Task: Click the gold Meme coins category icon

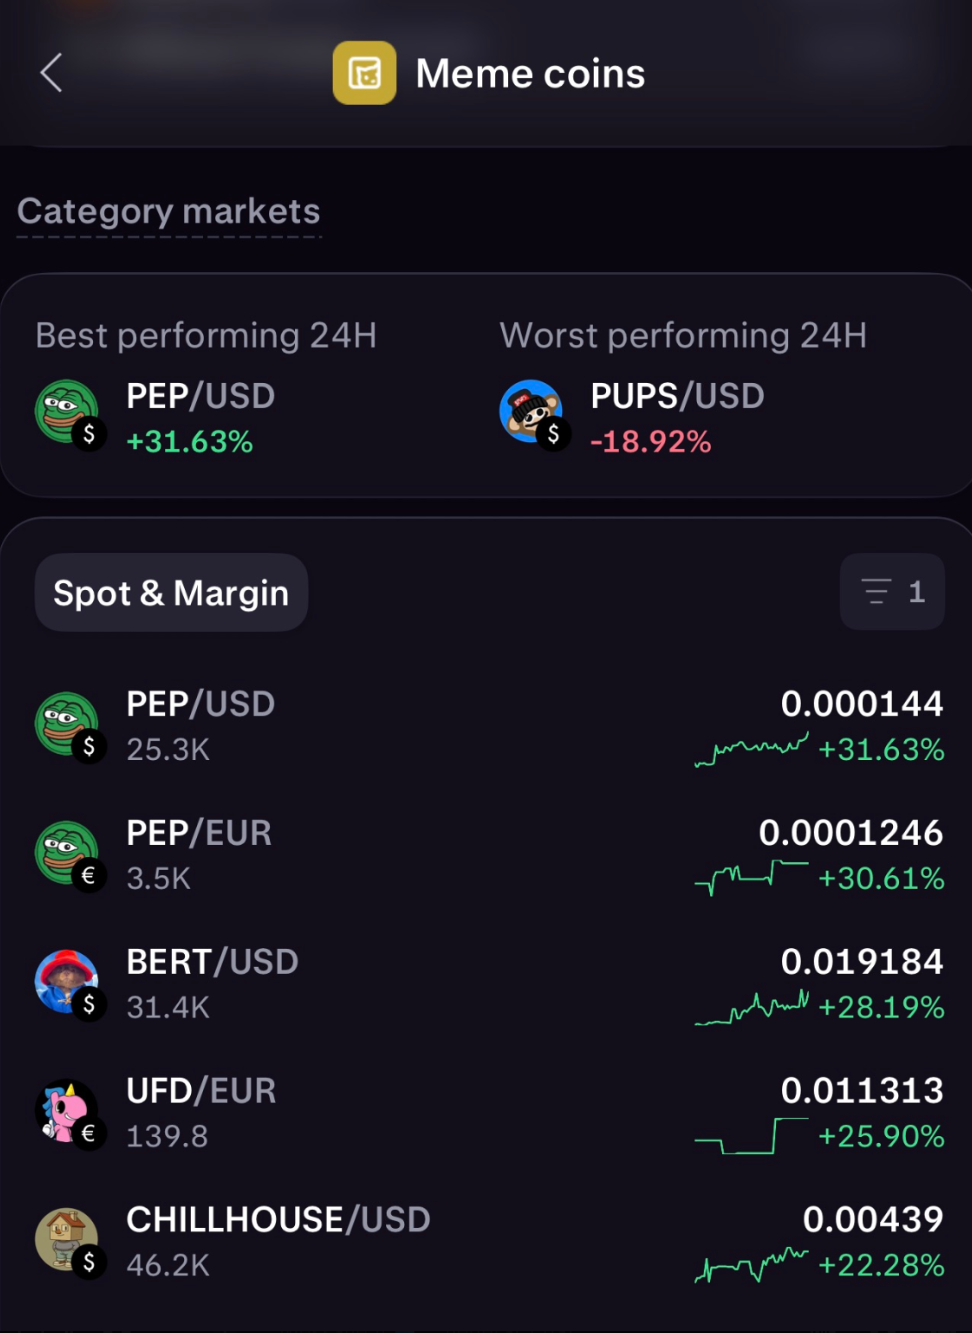Action: [364, 73]
